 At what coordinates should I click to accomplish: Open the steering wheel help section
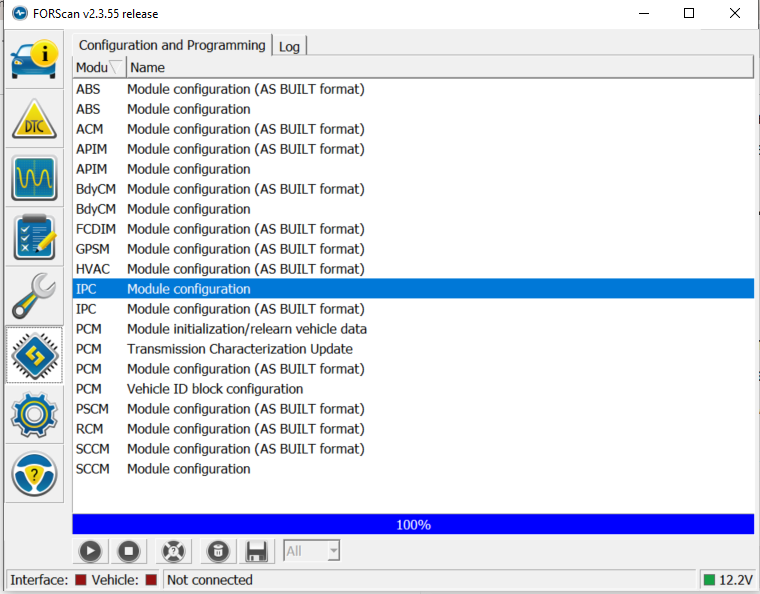34,473
